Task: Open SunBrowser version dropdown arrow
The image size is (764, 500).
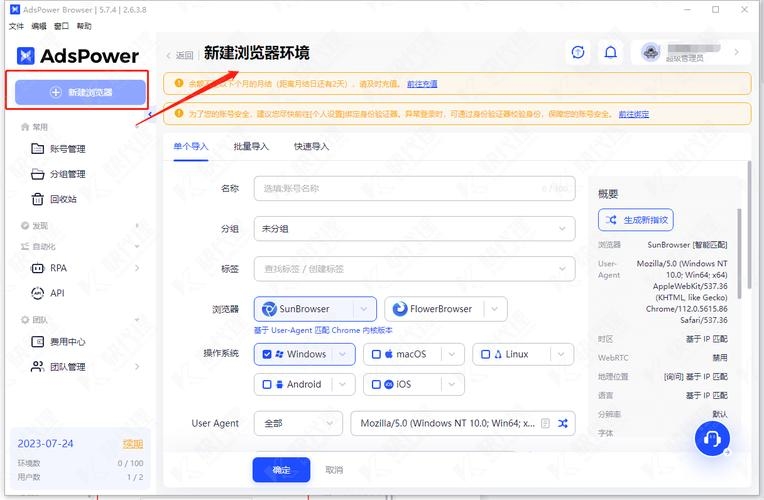Action: (364, 309)
